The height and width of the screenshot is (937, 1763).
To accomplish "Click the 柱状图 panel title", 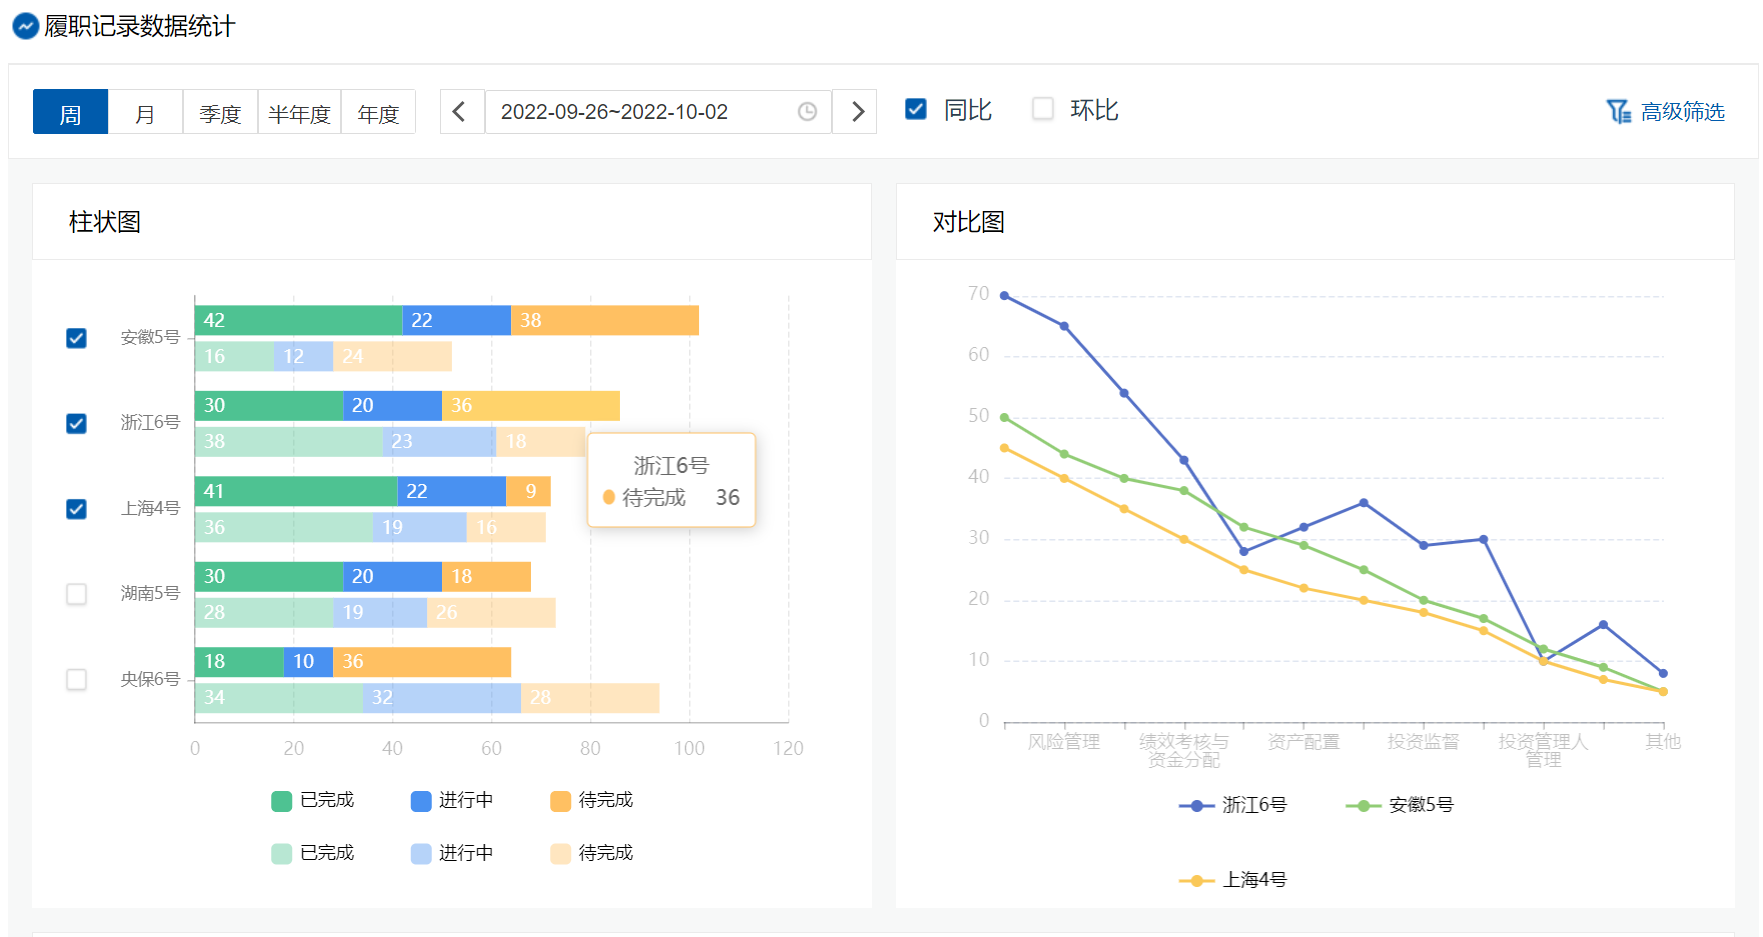I will 105,222.
